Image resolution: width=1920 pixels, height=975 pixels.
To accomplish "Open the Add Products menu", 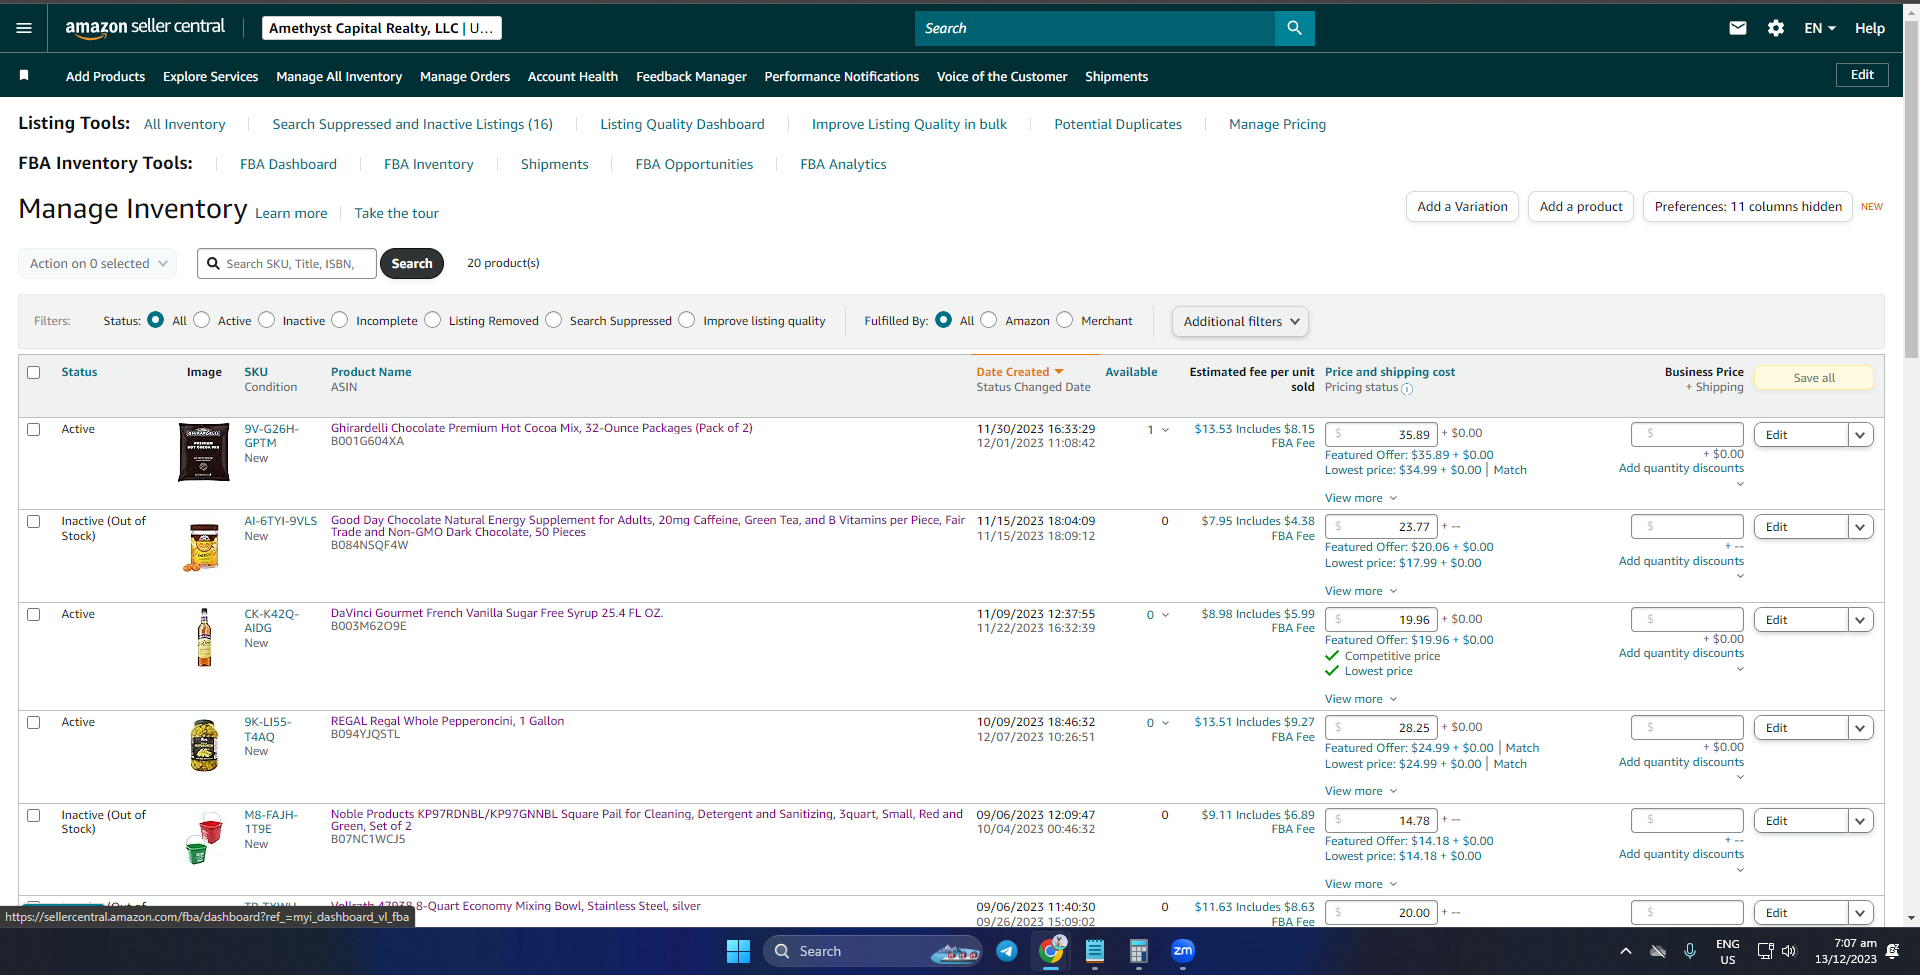I will [x=105, y=76].
